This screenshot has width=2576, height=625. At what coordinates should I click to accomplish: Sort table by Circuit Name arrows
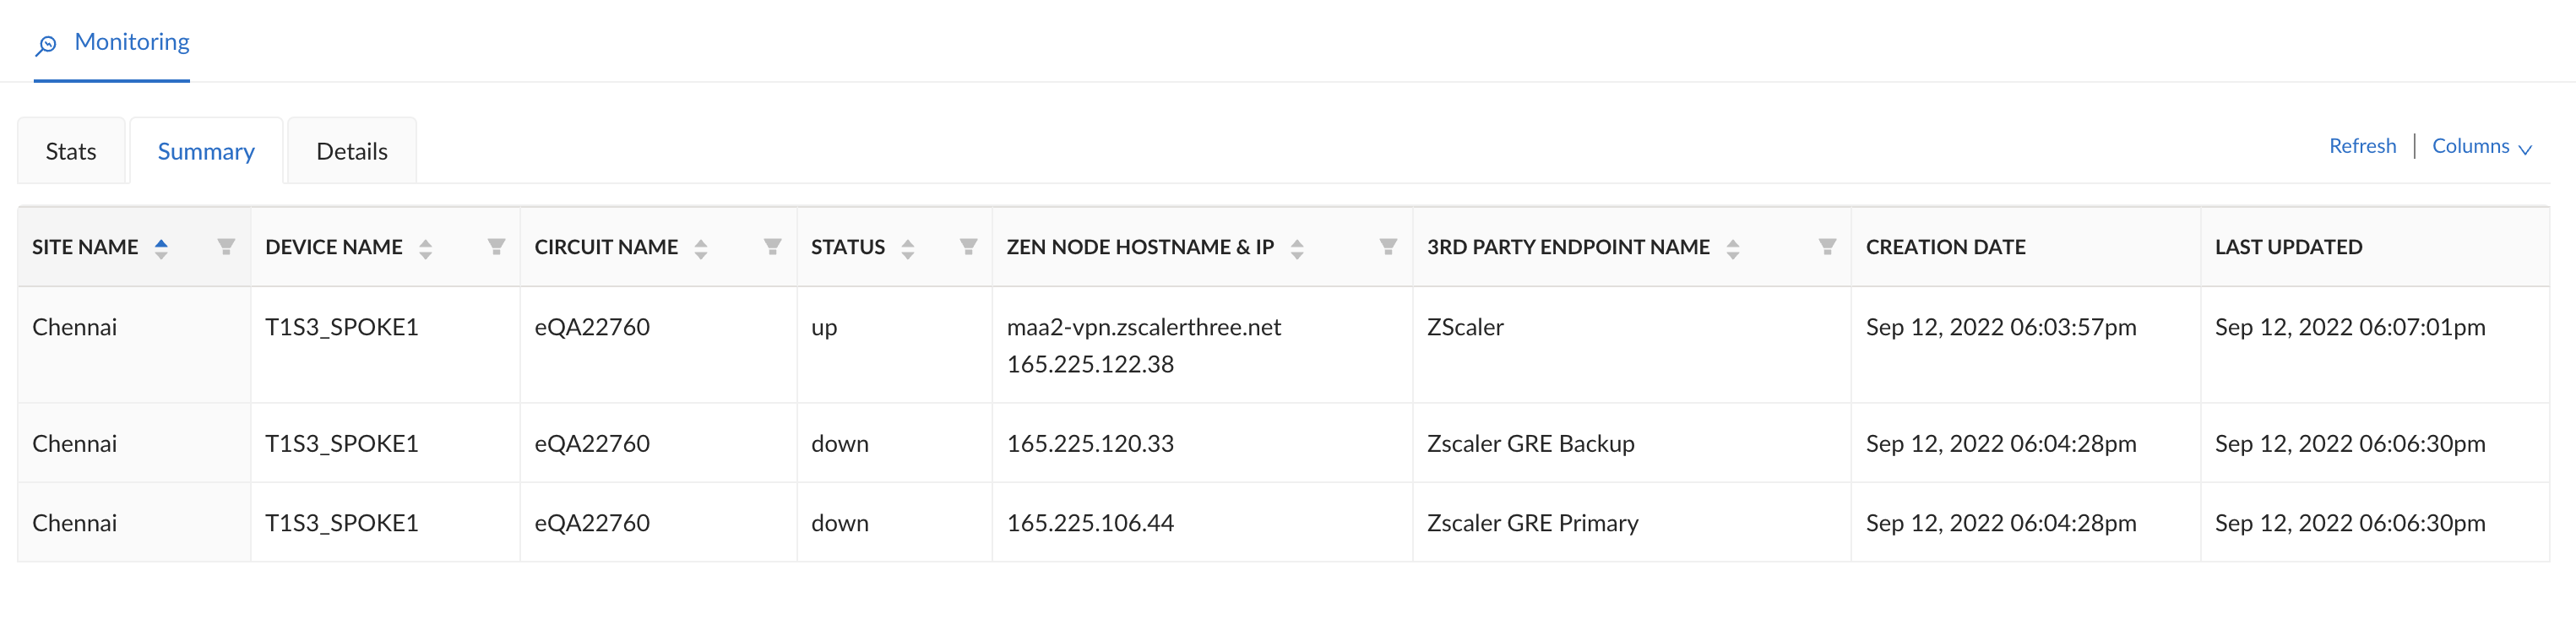coord(701,248)
